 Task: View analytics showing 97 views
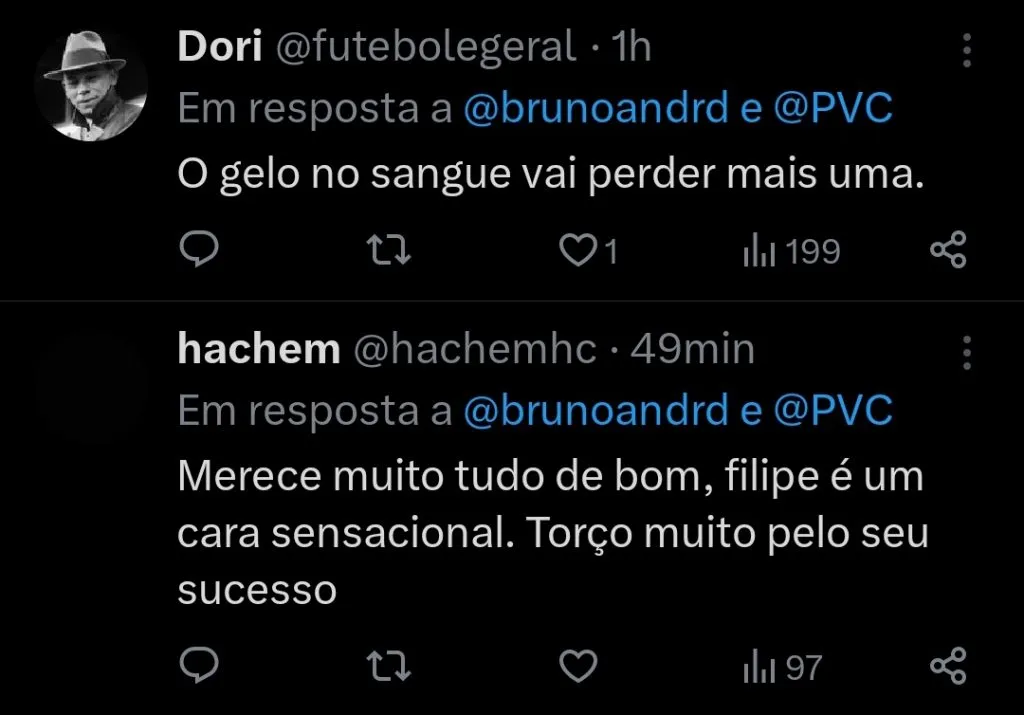pos(783,667)
